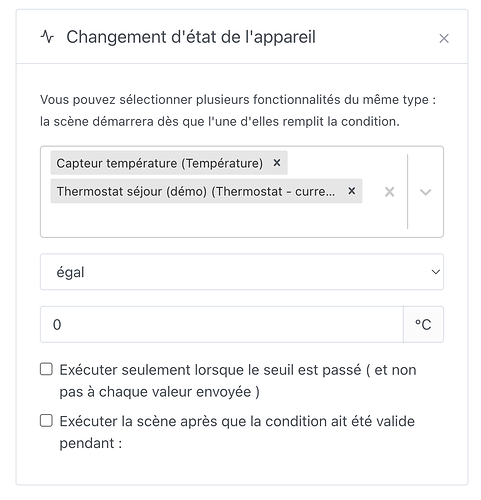The height and width of the screenshot is (500, 481).
Task: Click the activity pulse icon in header
Action: [47, 37]
